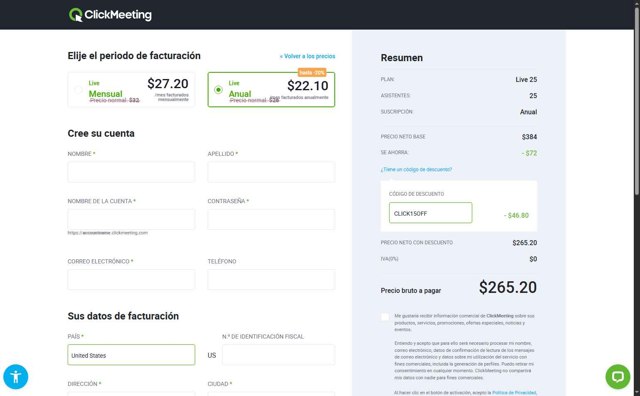Viewport: 640px width, 396px height.
Task: Click the $384 base net price
Action: coord(529,137)
